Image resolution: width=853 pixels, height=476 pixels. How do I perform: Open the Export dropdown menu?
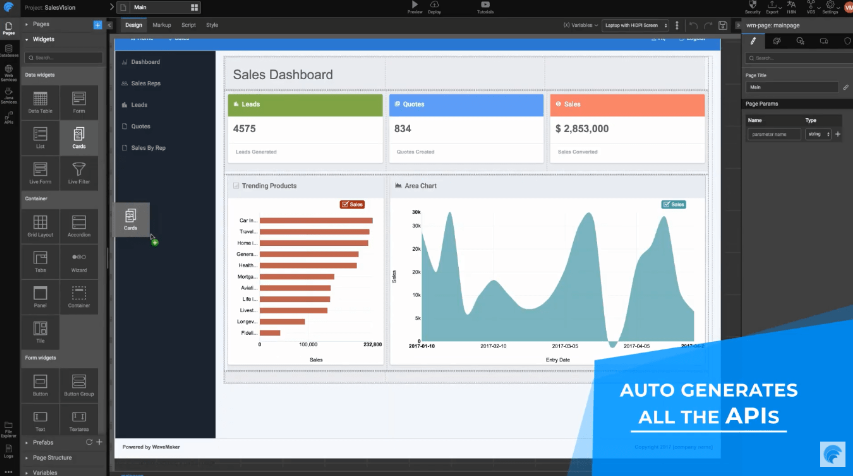[773, 6]
